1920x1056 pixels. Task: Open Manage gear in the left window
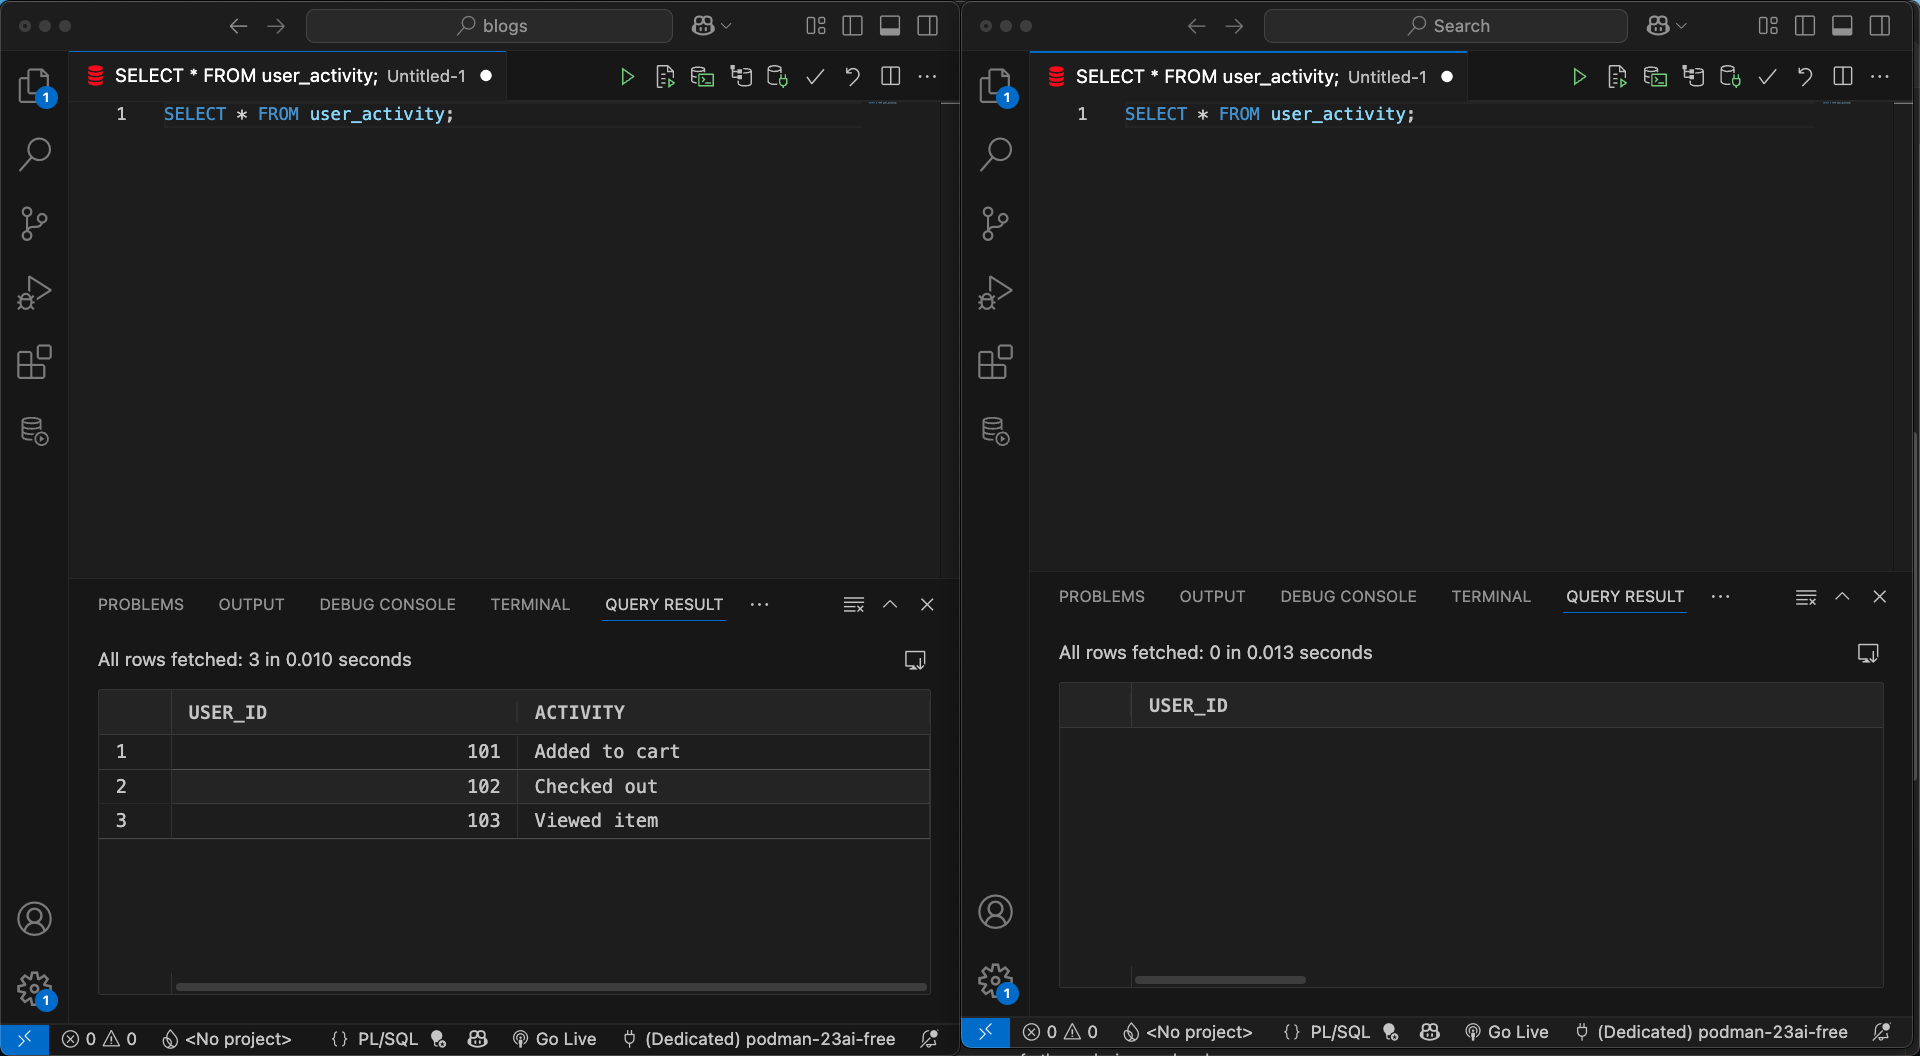pos(35,988)
